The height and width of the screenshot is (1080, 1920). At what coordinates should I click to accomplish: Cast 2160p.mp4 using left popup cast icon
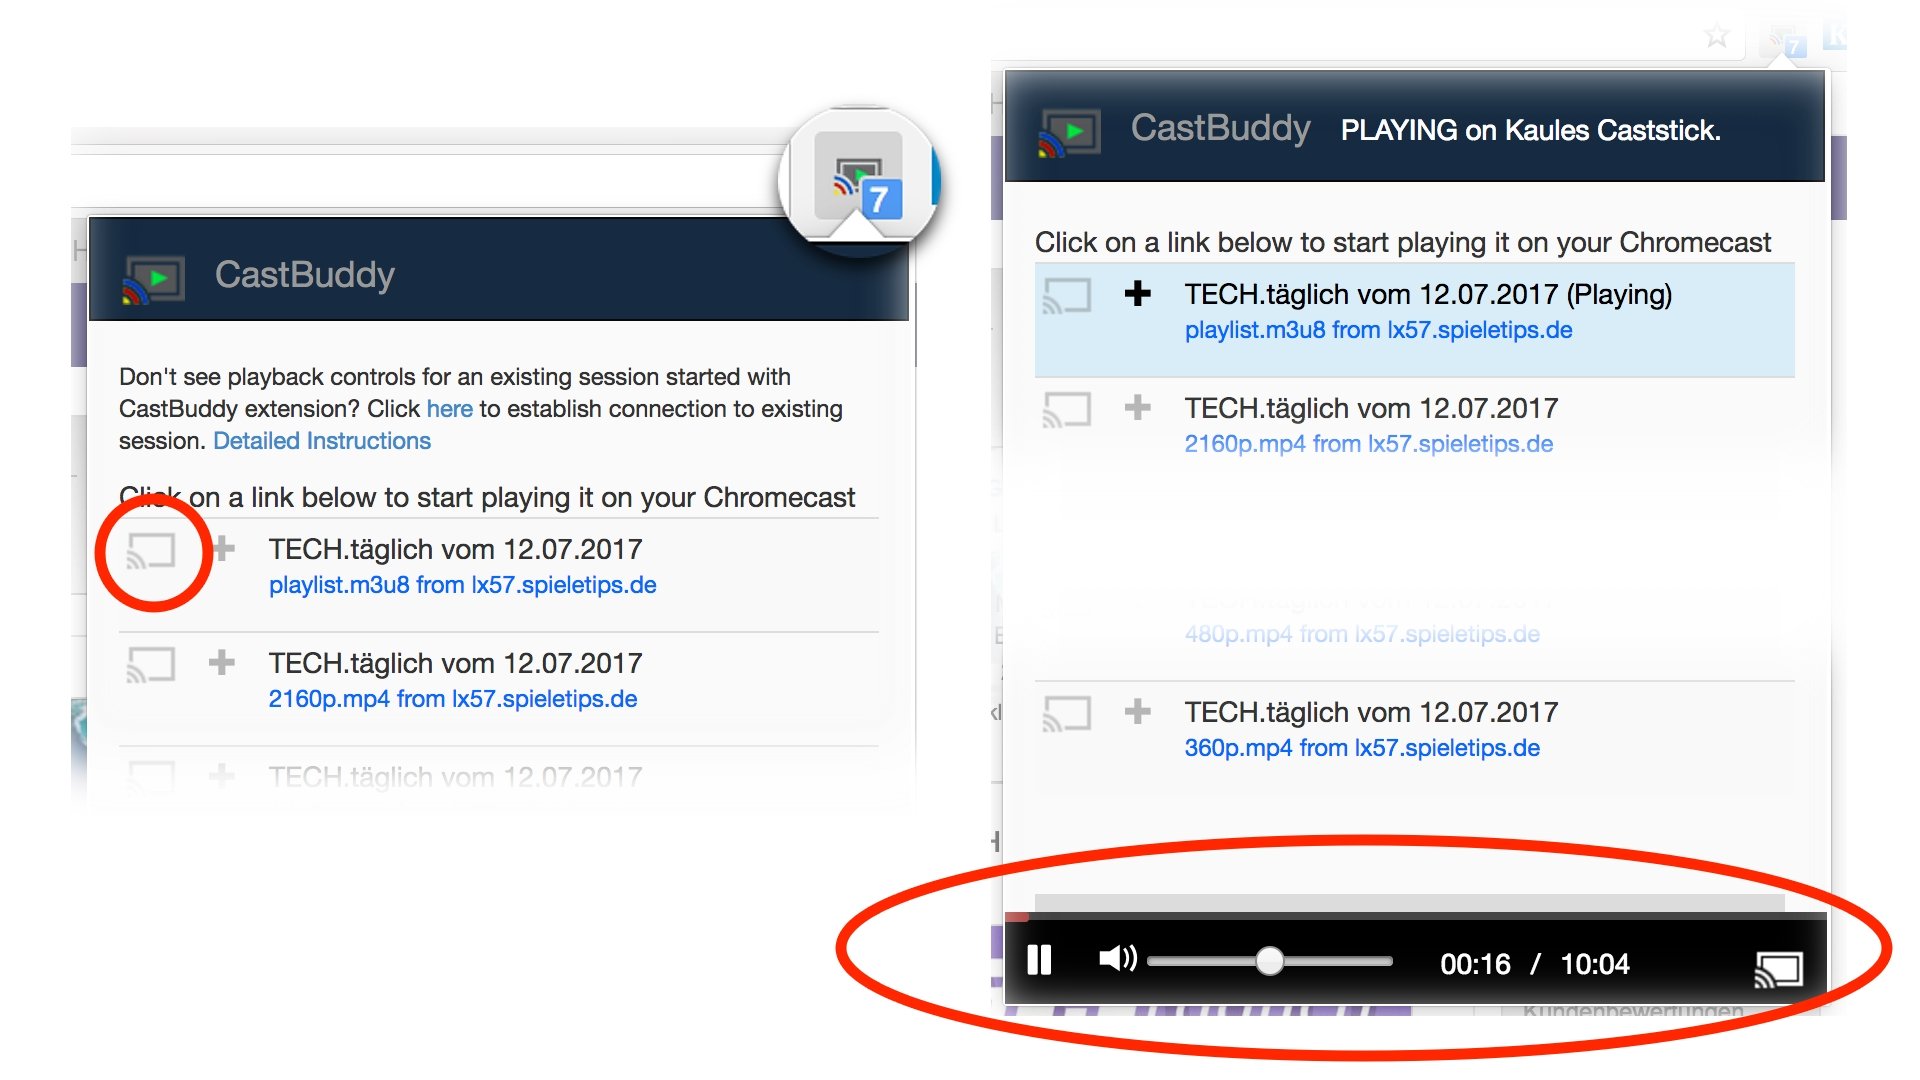click(151, 664)
